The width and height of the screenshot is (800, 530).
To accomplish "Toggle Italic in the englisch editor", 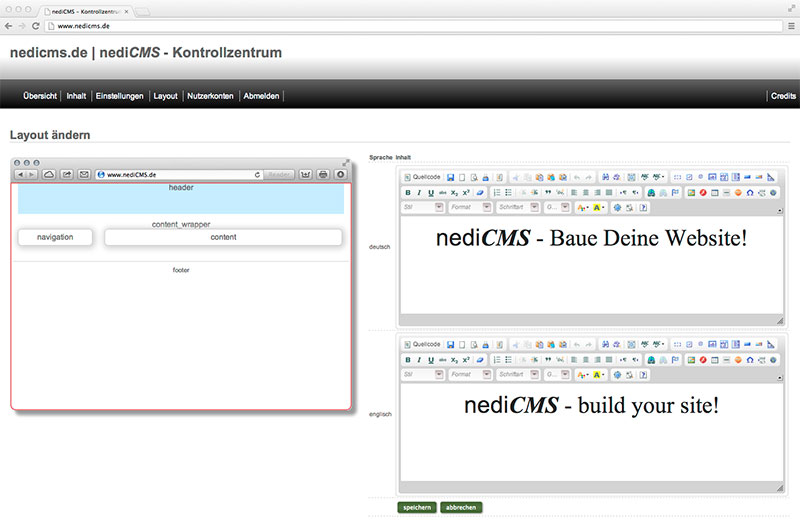I will 419,360.
